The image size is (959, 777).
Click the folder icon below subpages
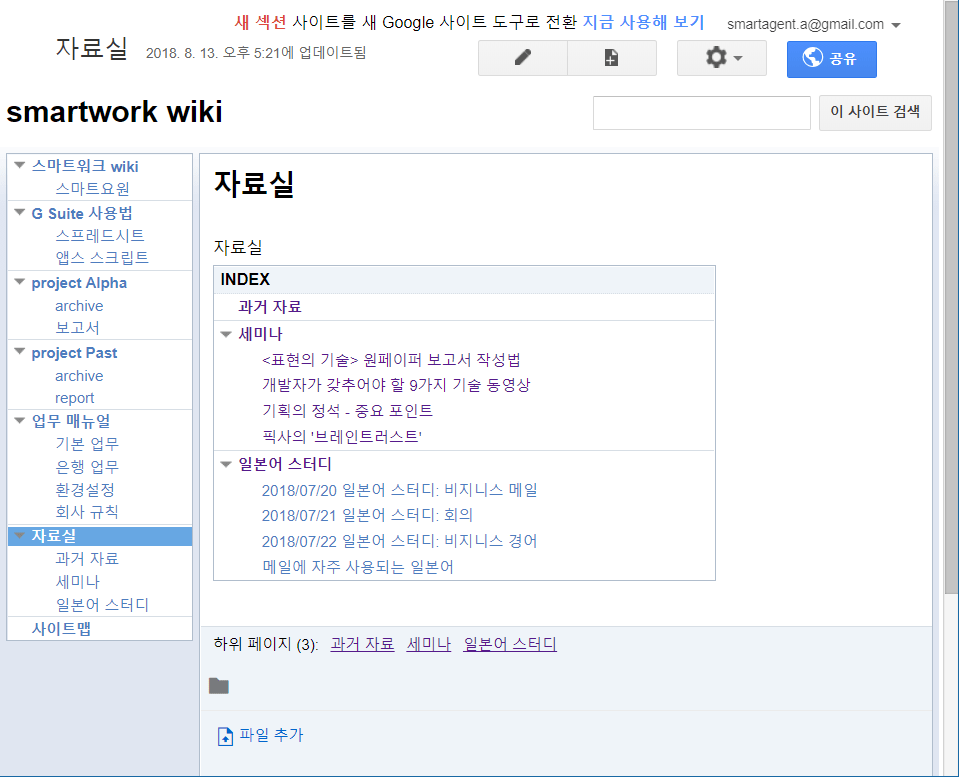pos(219,686)
